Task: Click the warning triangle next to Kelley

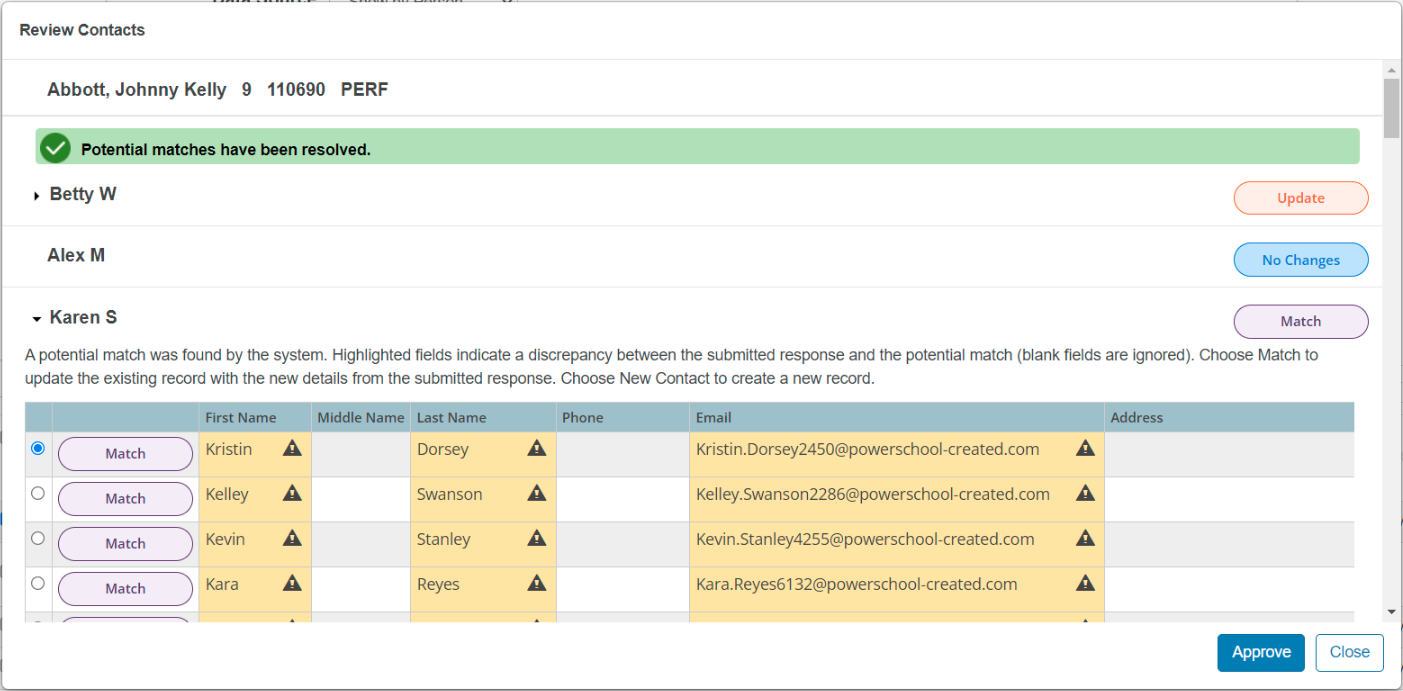Action: pyautogui.click(x=291, y=494)
